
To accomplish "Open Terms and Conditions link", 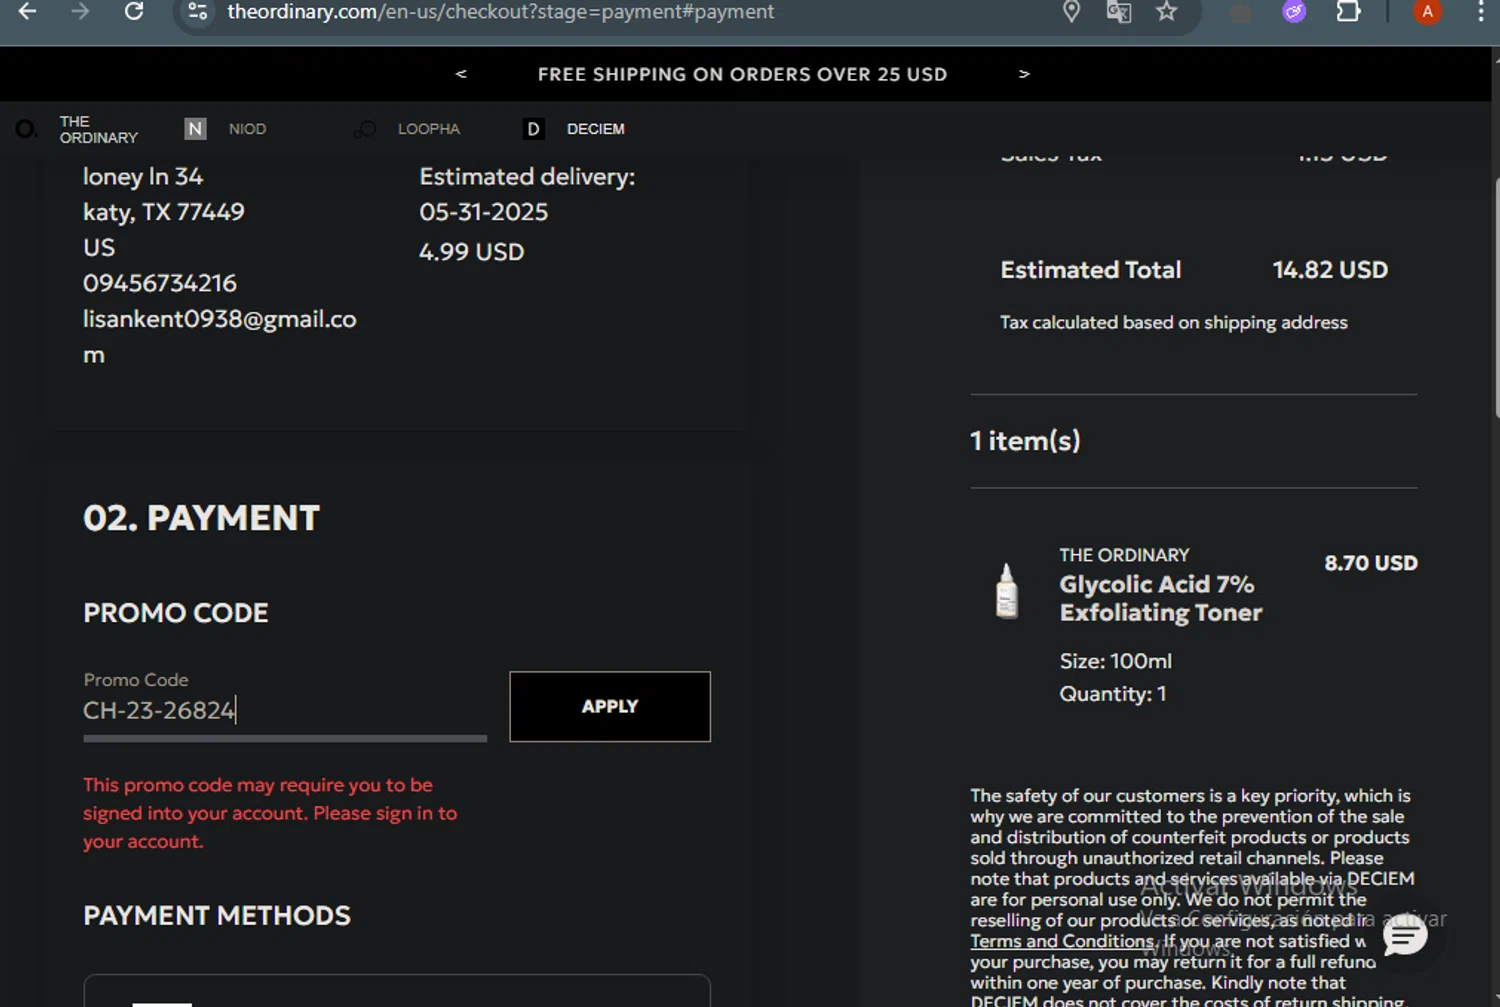I will pos(1062,941).
